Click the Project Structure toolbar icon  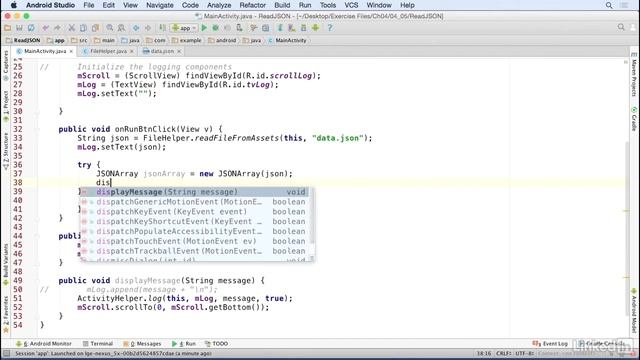point(266,28)
